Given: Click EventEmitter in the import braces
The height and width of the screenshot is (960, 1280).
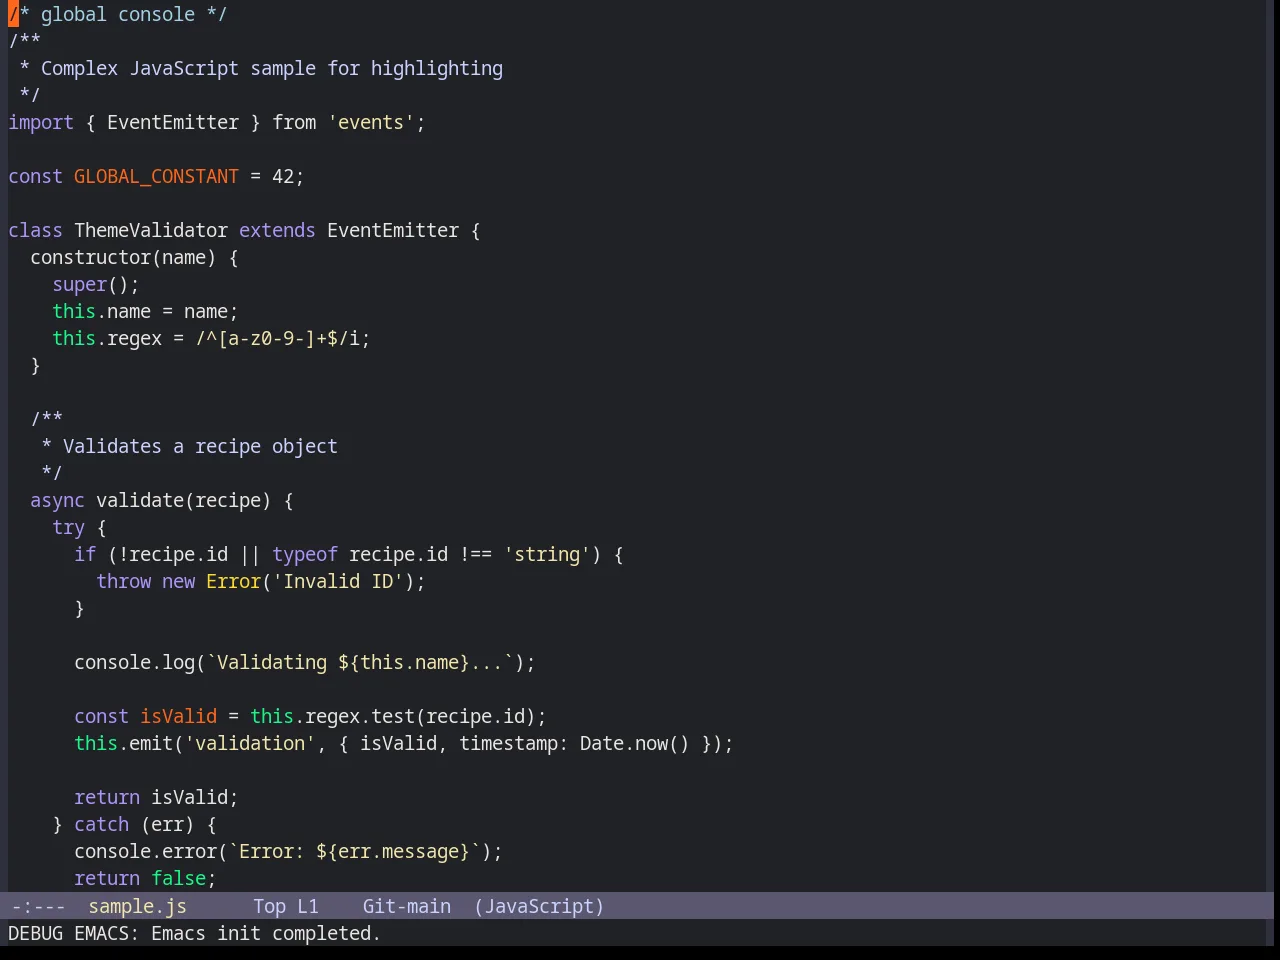Looking at the screenshot, I should 173,122.
